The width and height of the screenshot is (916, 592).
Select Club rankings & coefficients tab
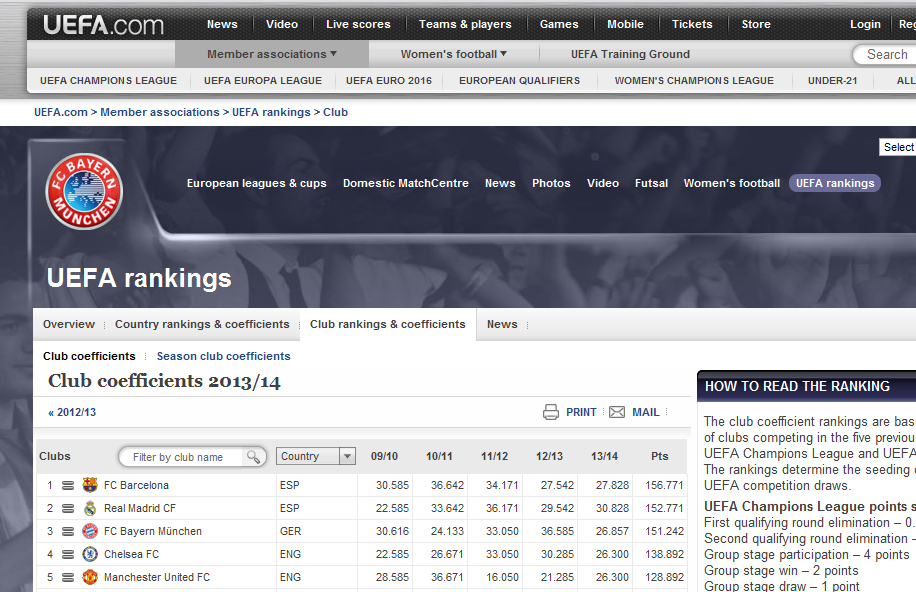(x=388, y=324)
